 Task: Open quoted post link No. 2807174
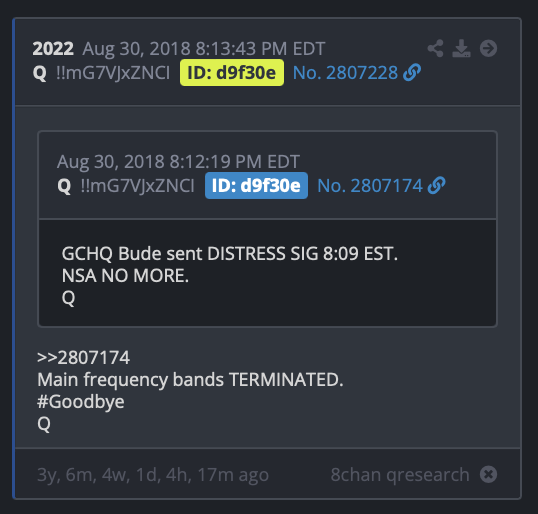[x=370, y=186]
